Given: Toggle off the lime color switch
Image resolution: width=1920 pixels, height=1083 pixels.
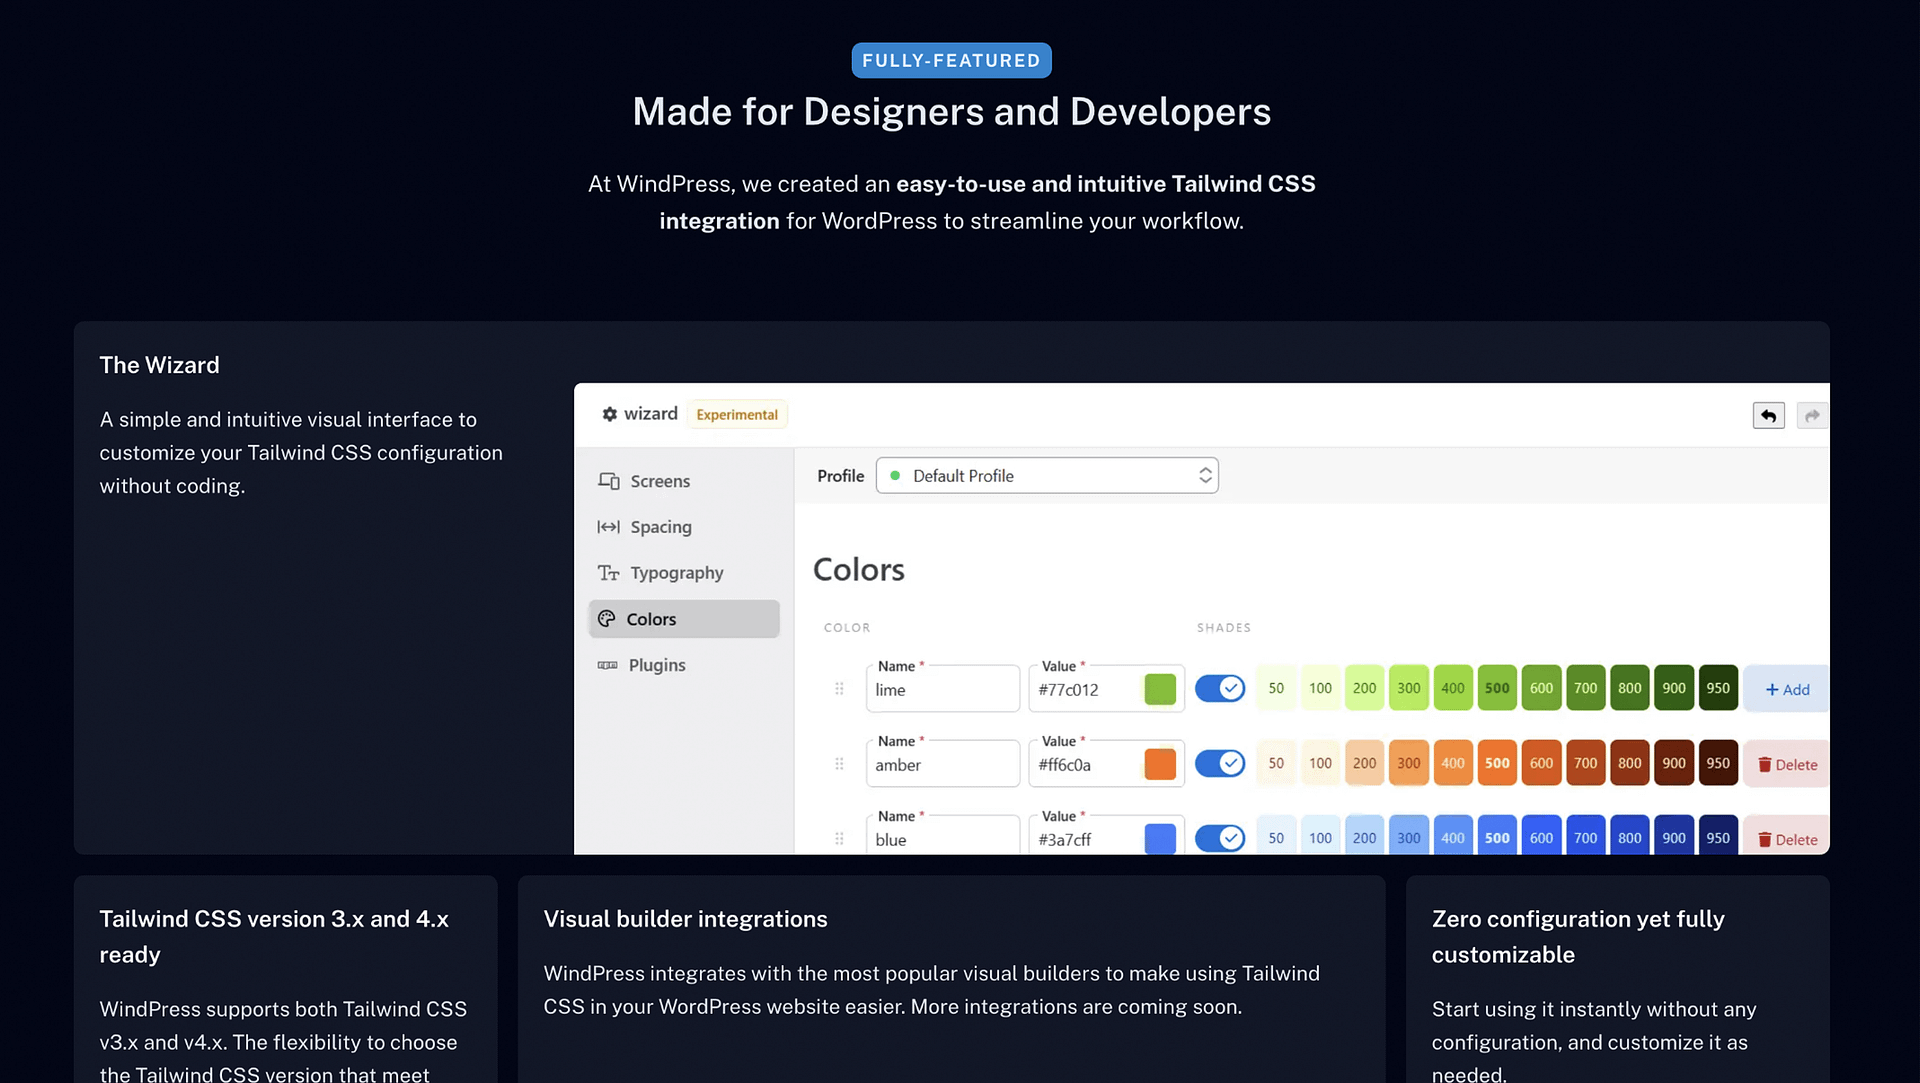Looking at the screenshot, I should [1219, 688].
